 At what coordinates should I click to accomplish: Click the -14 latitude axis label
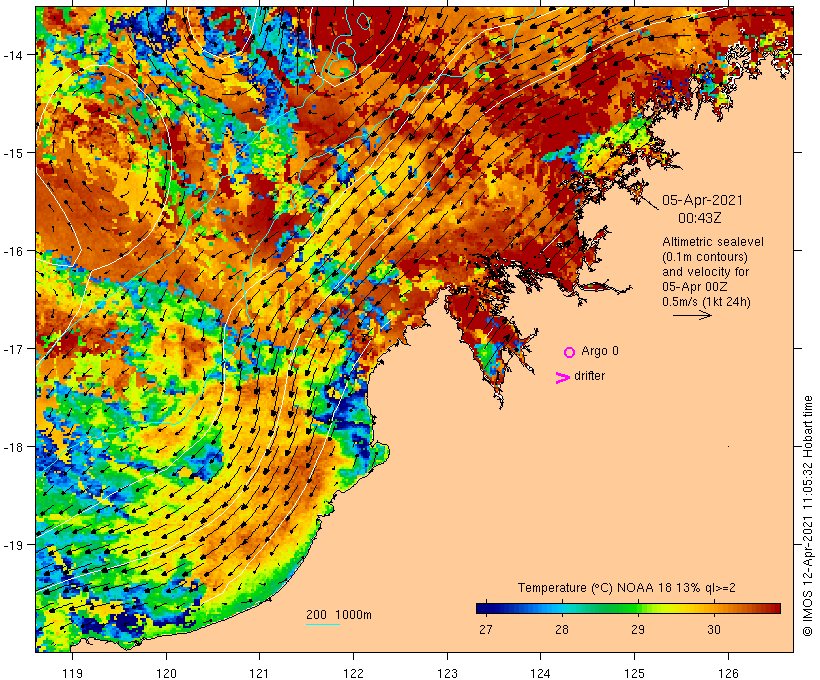[x=12, y=55]
